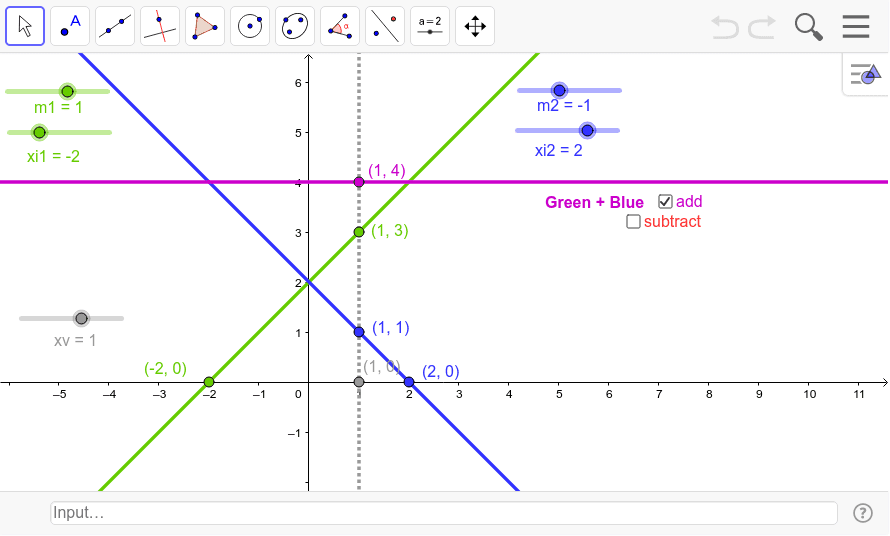The width and height of the screenshot is (890, 536).
Task: Click the xi2 slider handle
Action: pos(587,131)
